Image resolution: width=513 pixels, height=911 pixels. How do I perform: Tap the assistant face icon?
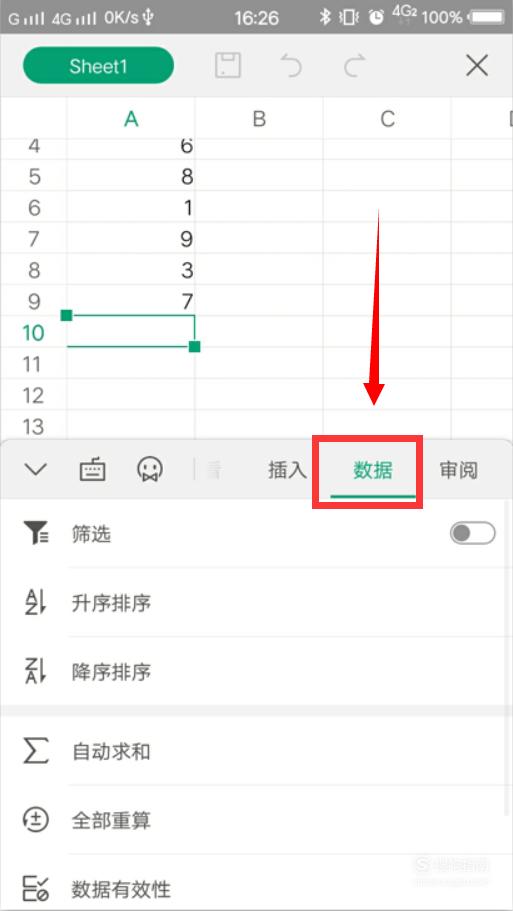(150, 469)
